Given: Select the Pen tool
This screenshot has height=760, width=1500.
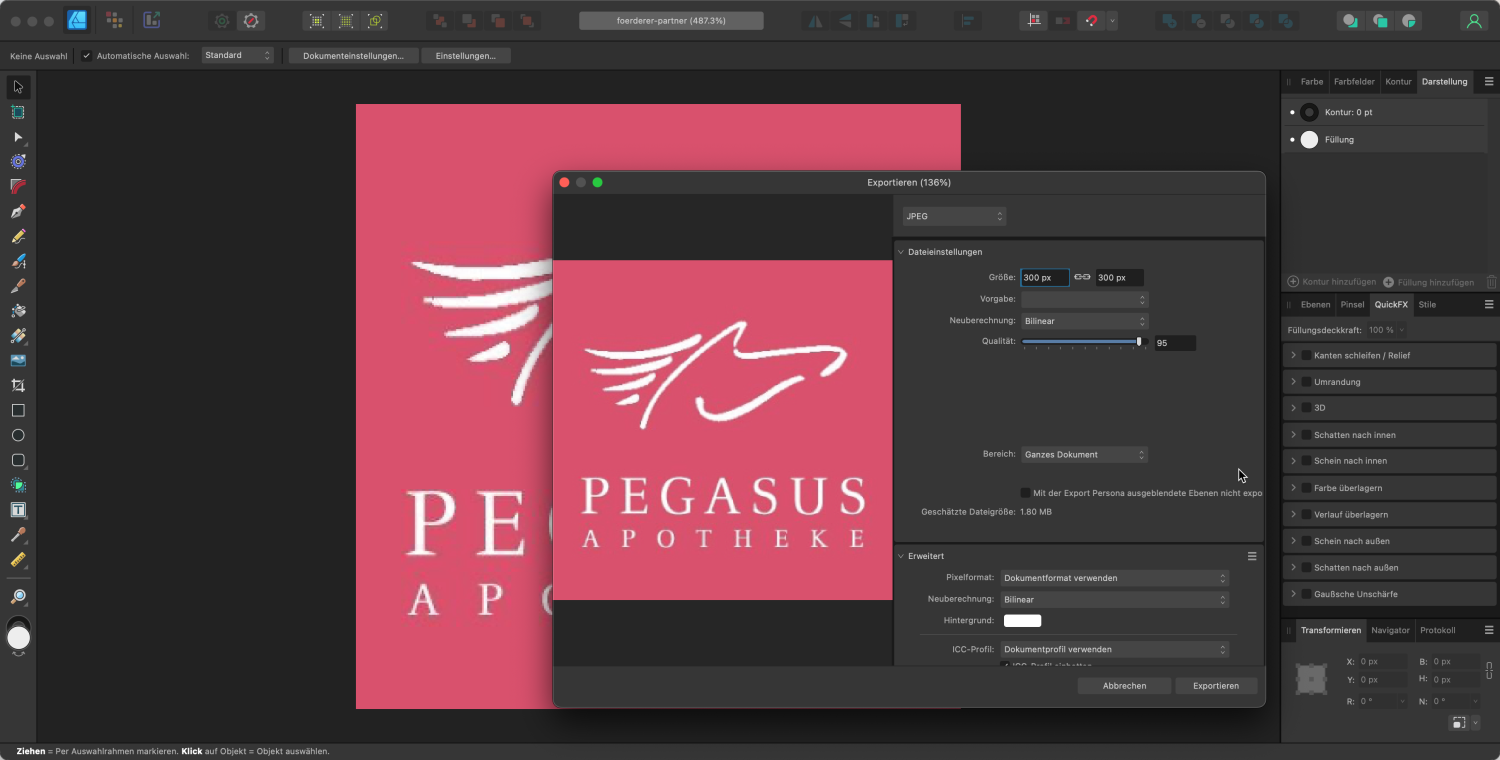Looking at the screenshot, I should pyautogui.click(x=18, y=212).
